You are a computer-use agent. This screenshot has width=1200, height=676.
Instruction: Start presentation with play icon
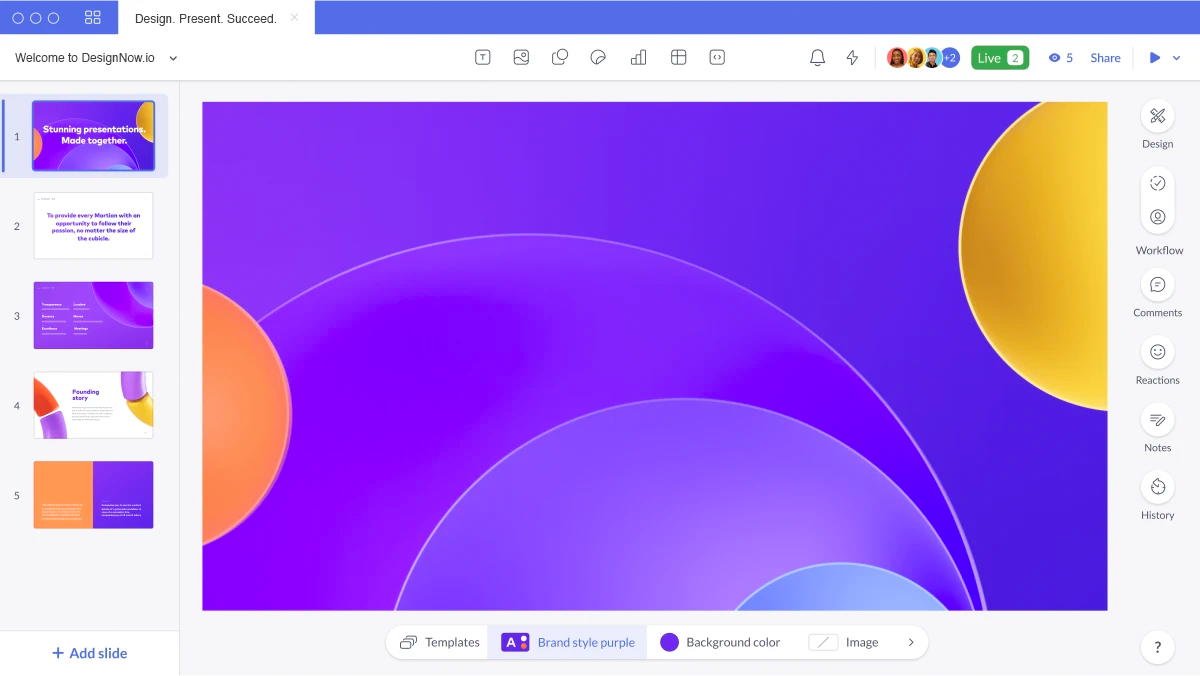[1155, 58]
